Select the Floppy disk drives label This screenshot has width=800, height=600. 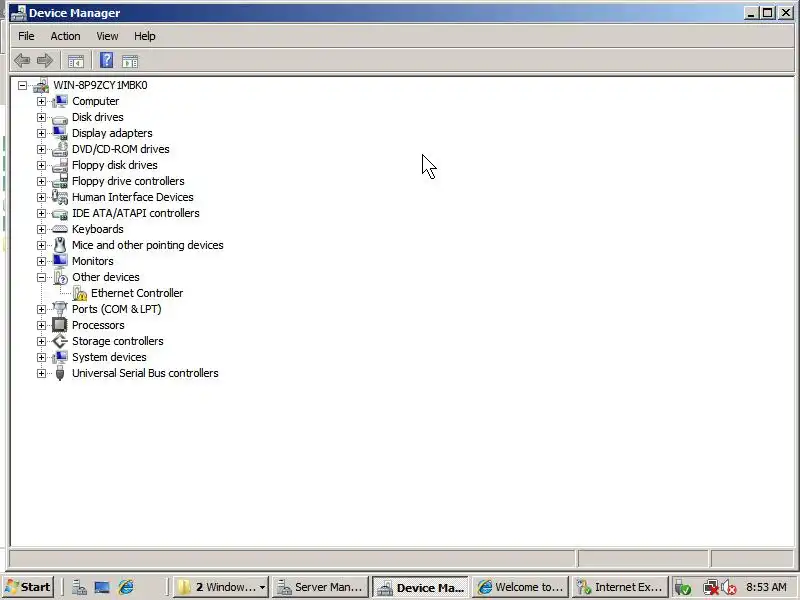click(115, 165)
